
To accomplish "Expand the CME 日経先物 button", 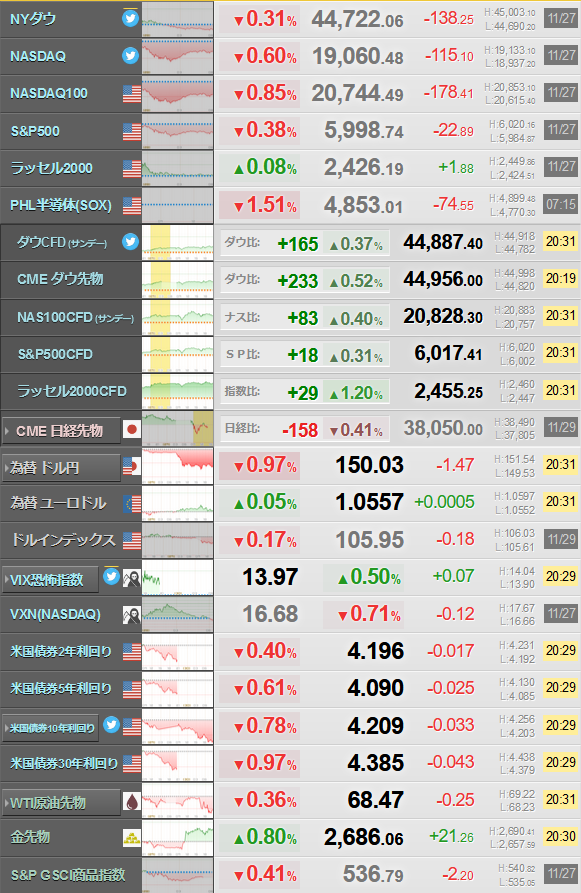I will tap(61, 431).
